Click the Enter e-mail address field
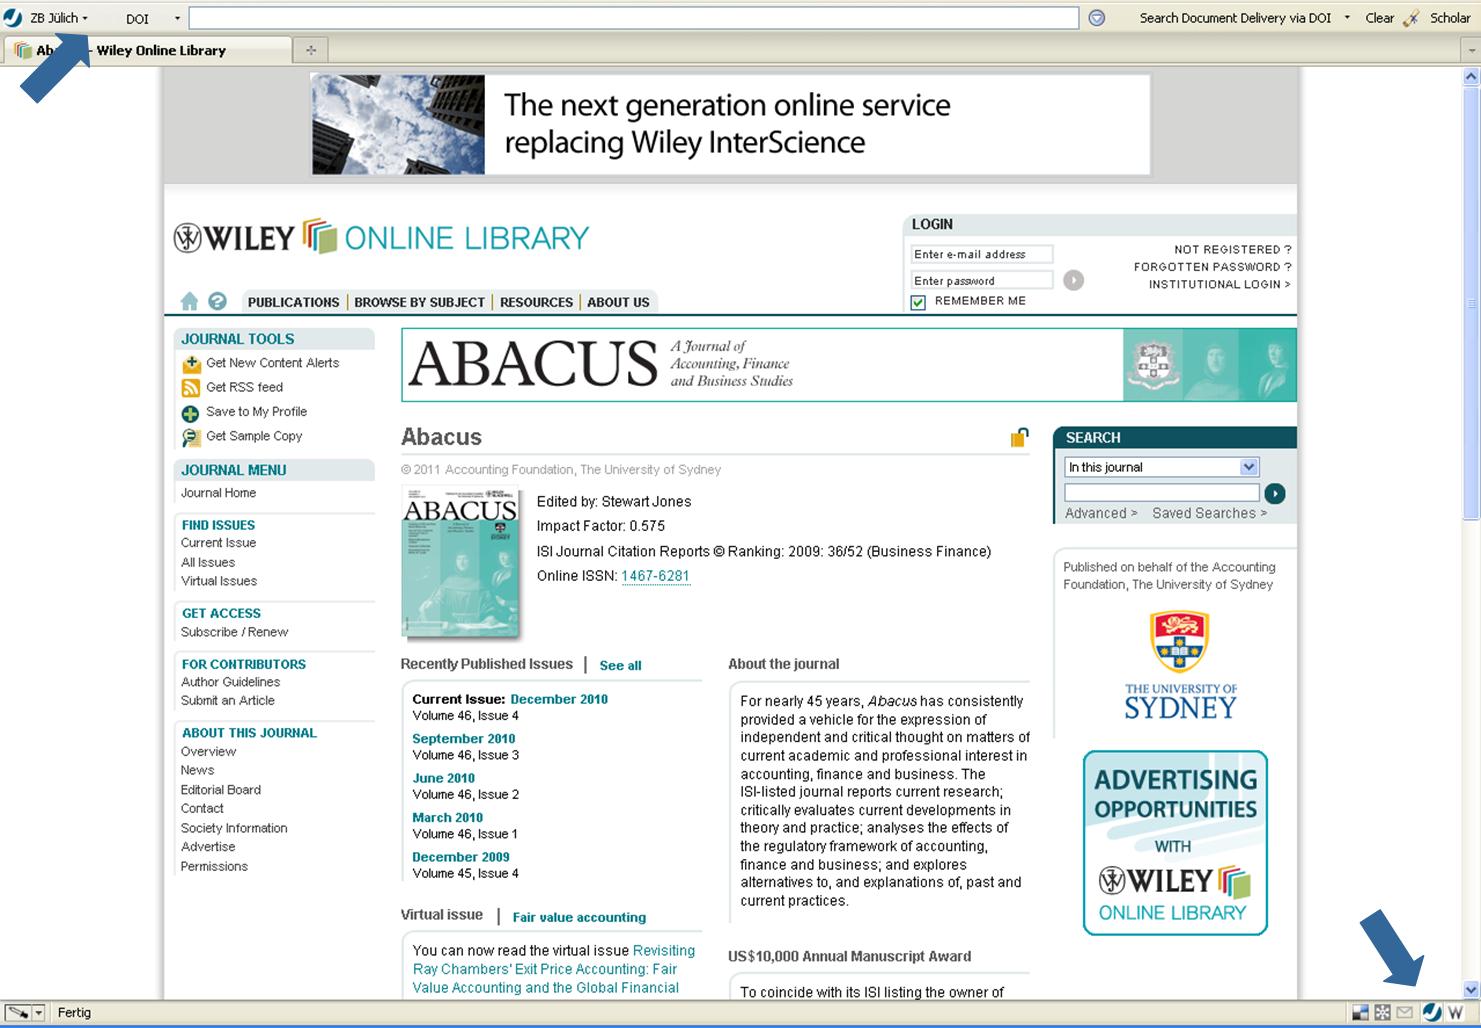This screenshot has width=1481, height=1028. [x=981, y=254]
